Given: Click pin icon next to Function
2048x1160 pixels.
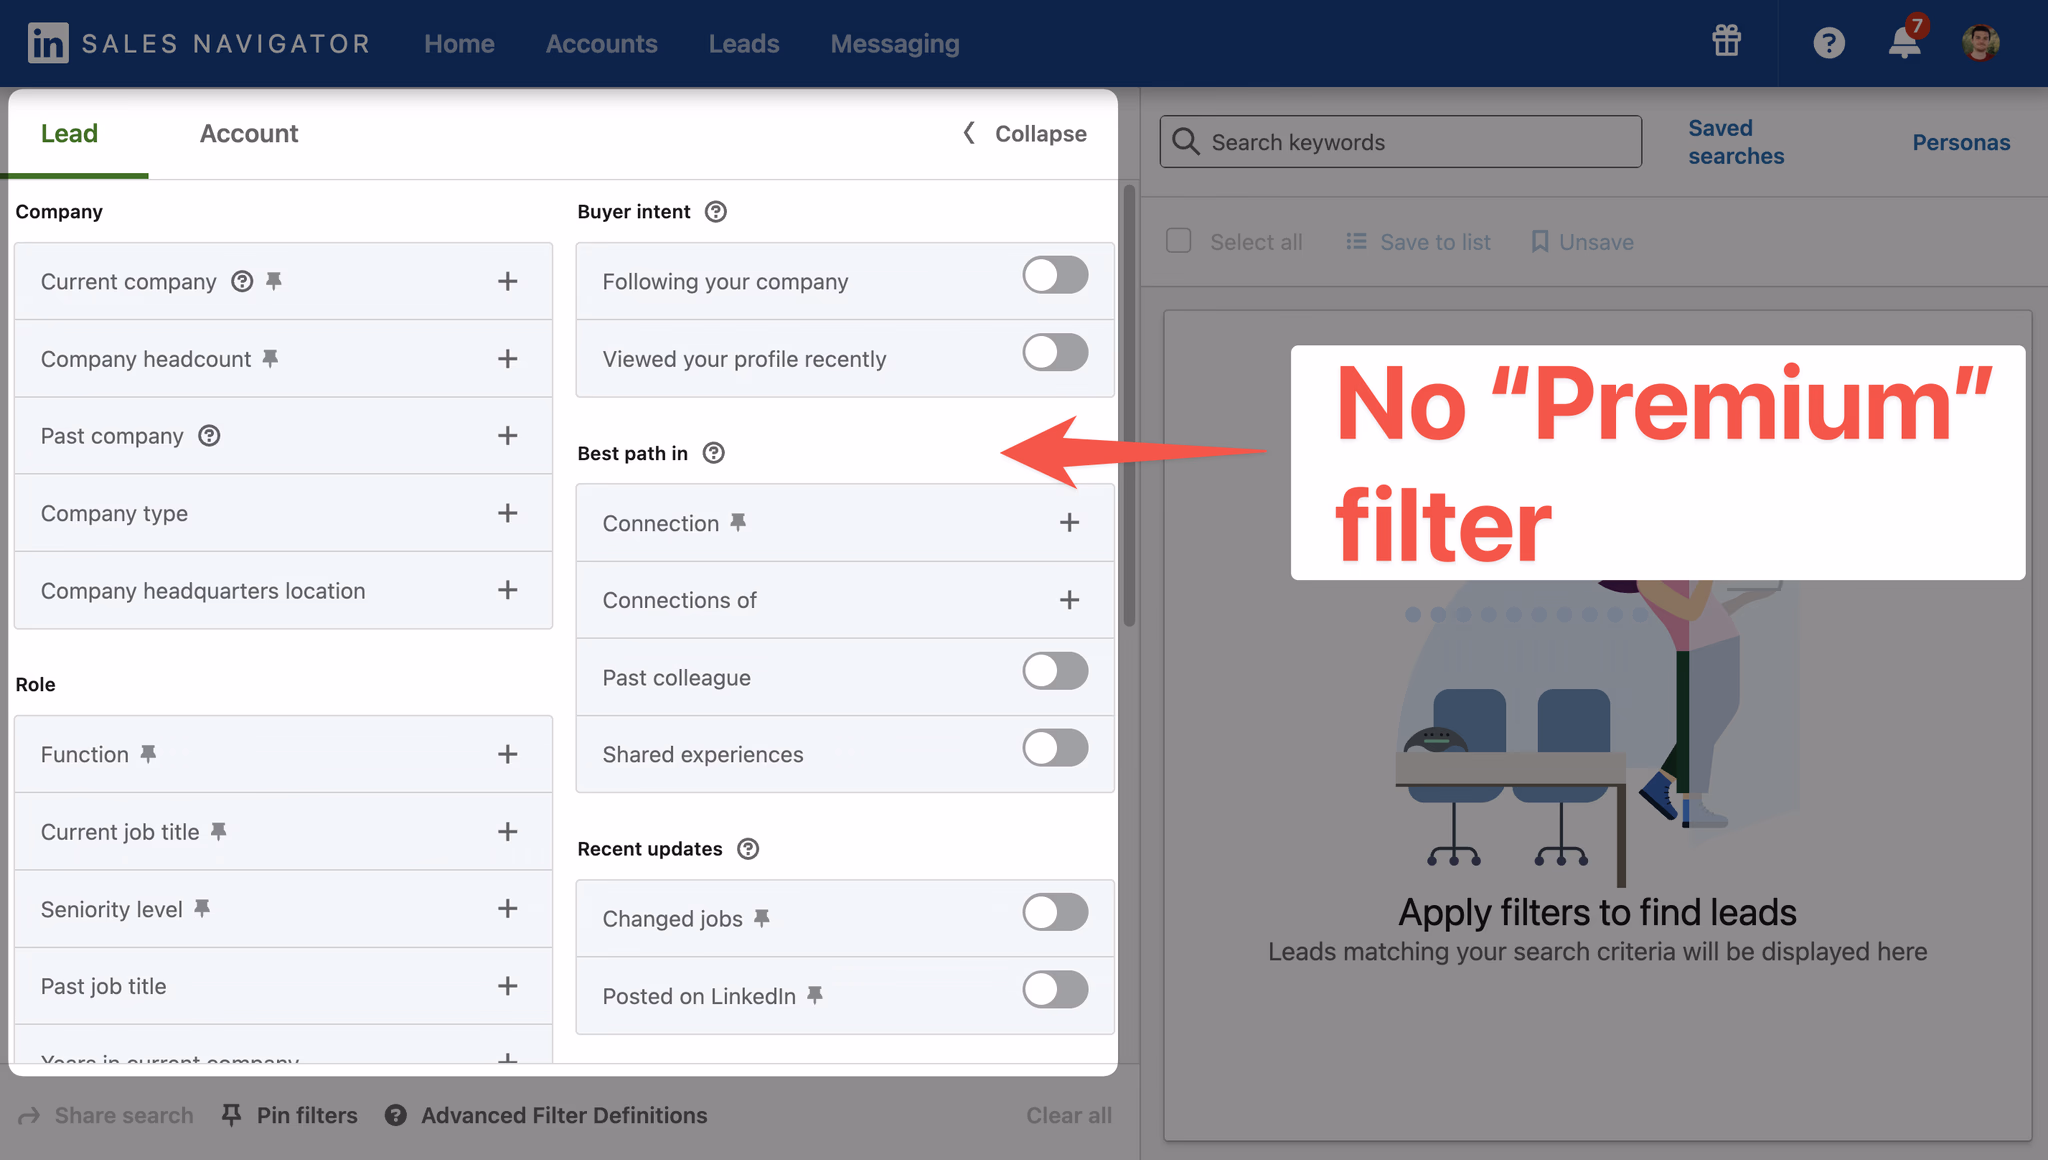Looking at the screenshot, I should (x=148, y=754).
